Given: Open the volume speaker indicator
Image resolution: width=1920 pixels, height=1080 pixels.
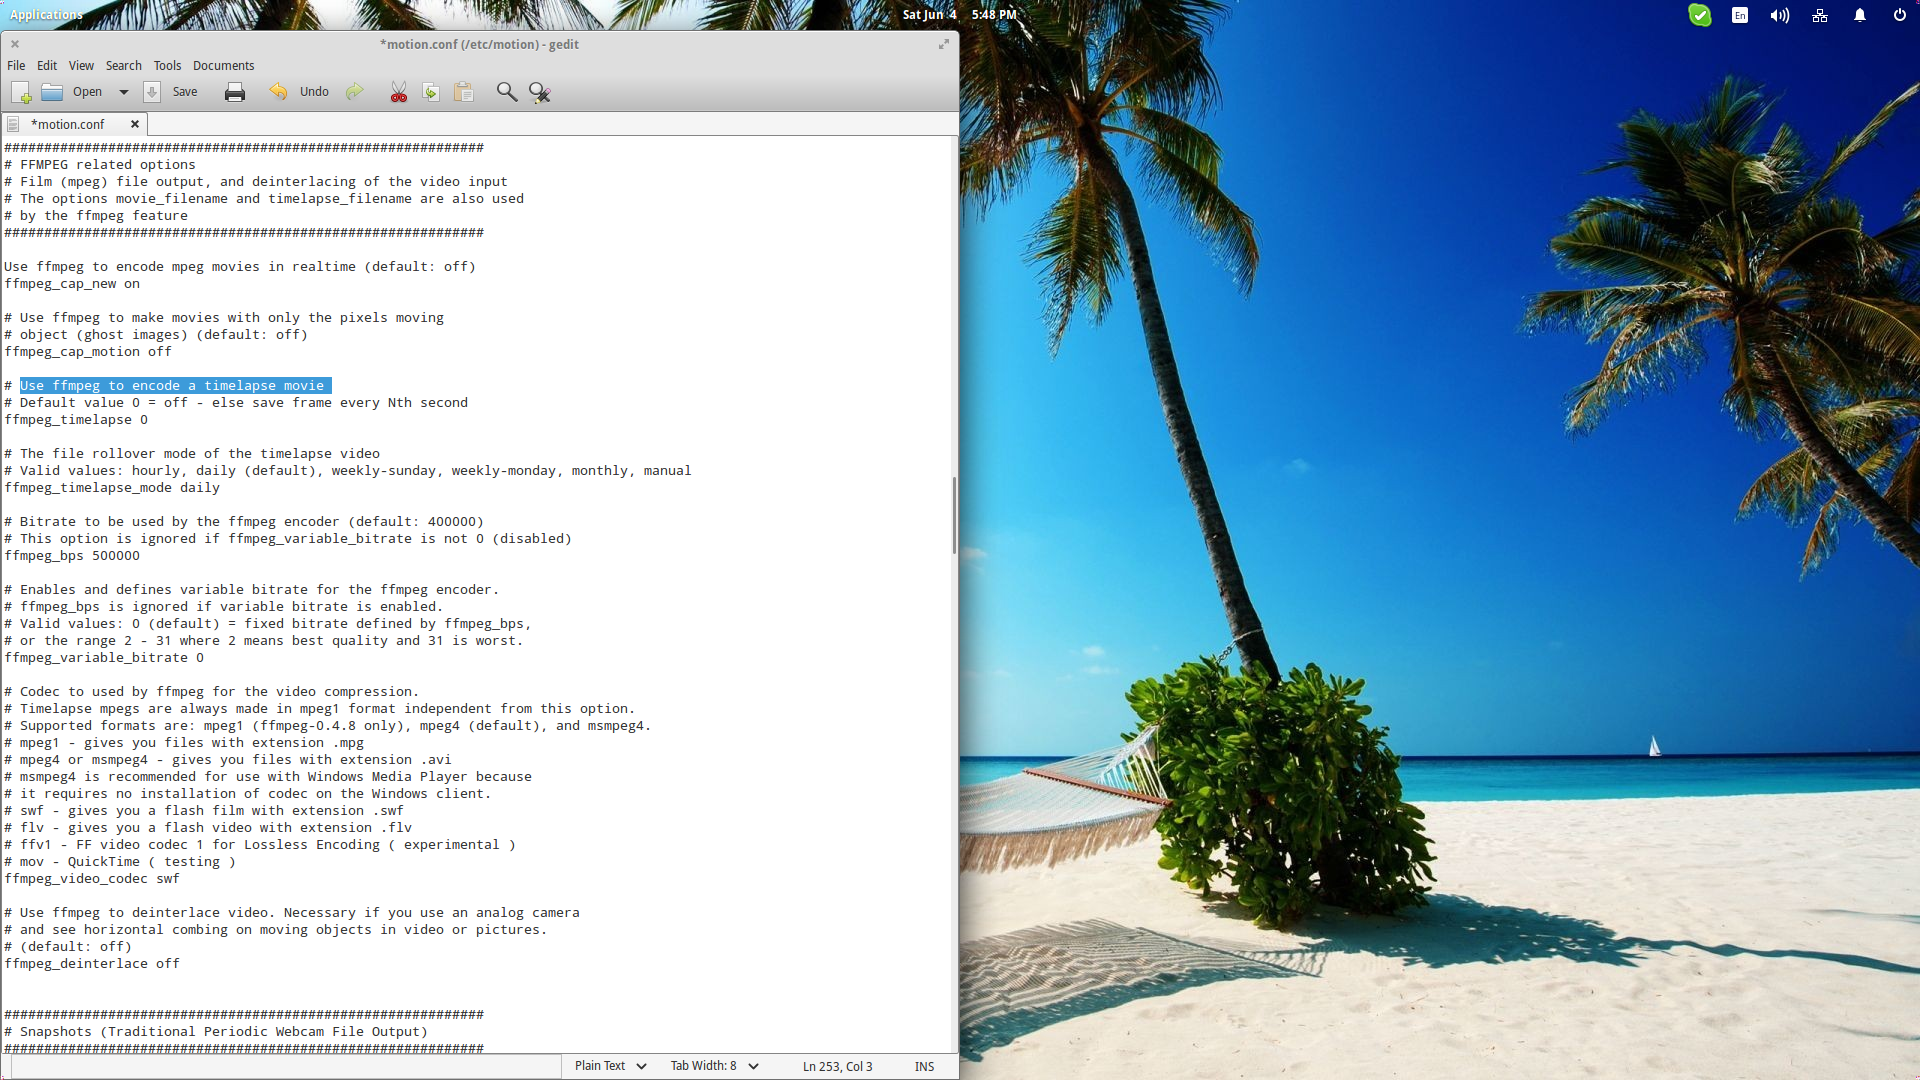Looking at the screenshot, I should 1780,15.
